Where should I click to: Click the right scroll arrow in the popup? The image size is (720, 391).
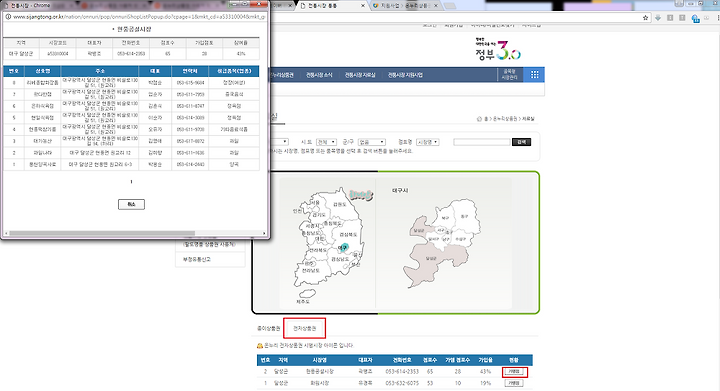(x=264, y=233)
